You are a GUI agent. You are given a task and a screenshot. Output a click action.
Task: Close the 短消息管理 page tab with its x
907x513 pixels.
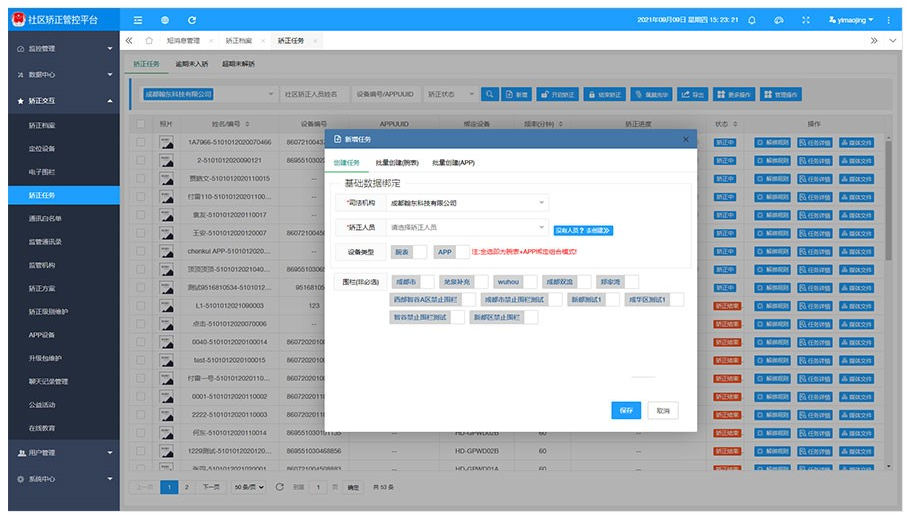point(211,40)
